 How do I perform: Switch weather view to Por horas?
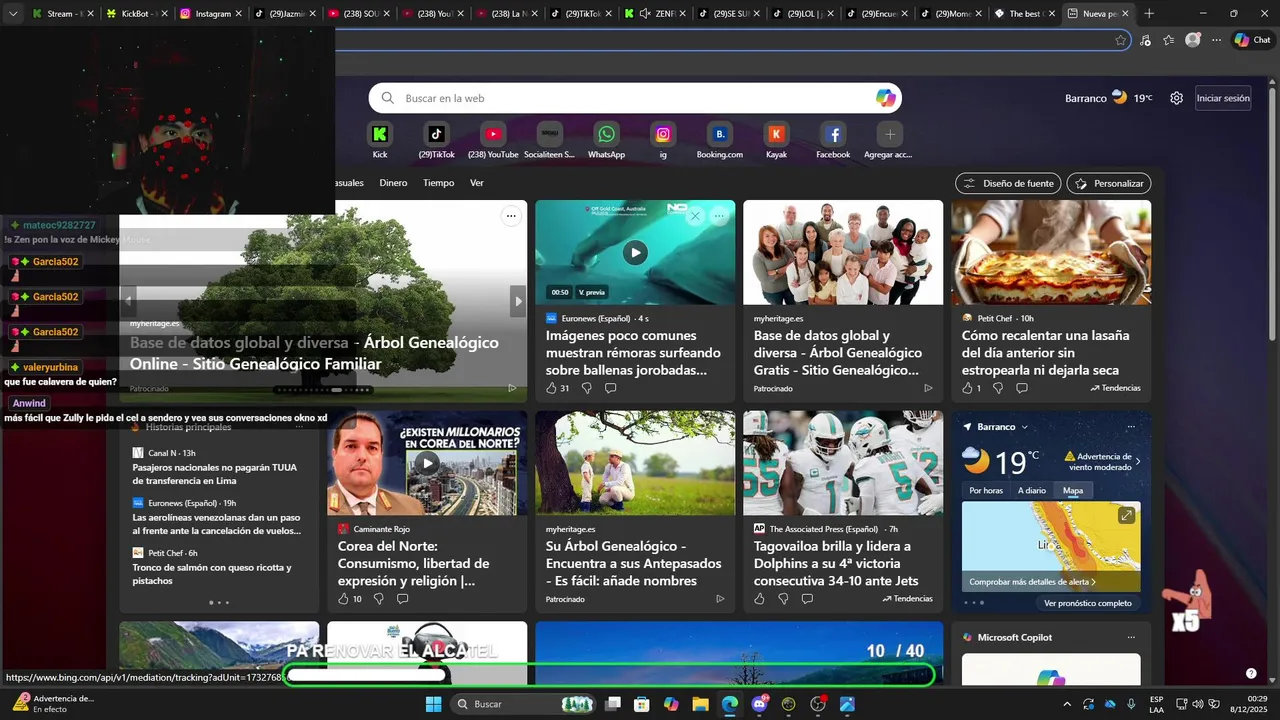coord(986,491)
